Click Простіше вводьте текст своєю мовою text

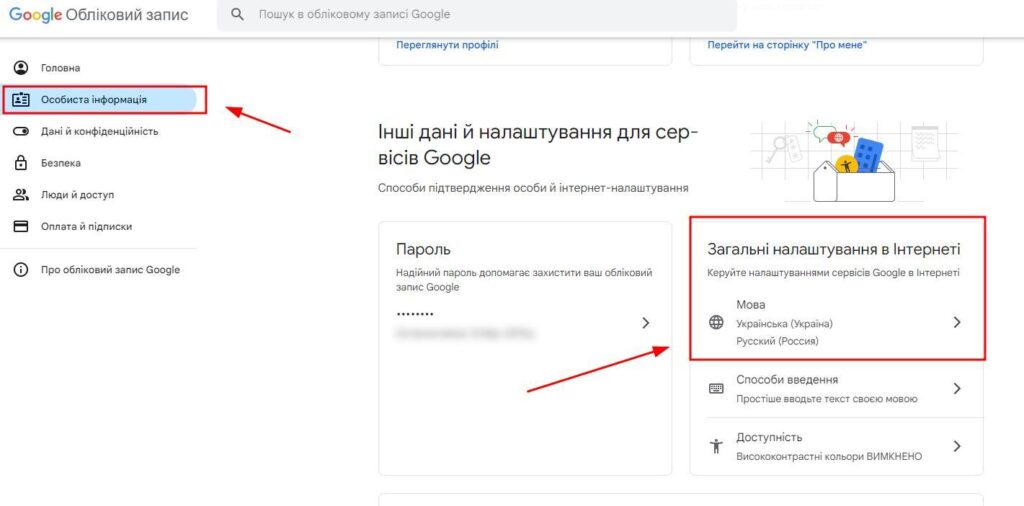[827, 399]
